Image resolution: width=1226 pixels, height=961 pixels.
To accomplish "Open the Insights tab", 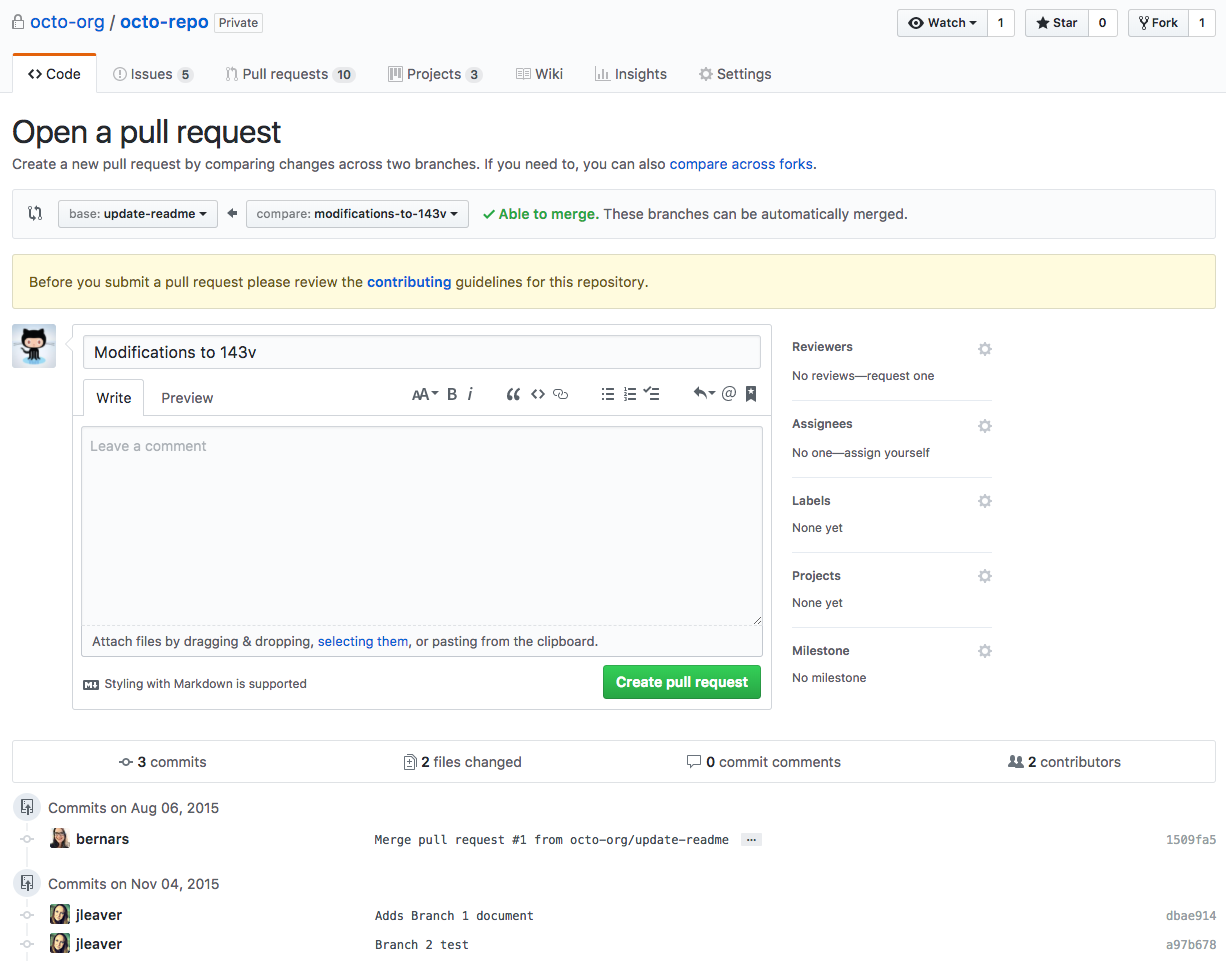I will 631,74.
